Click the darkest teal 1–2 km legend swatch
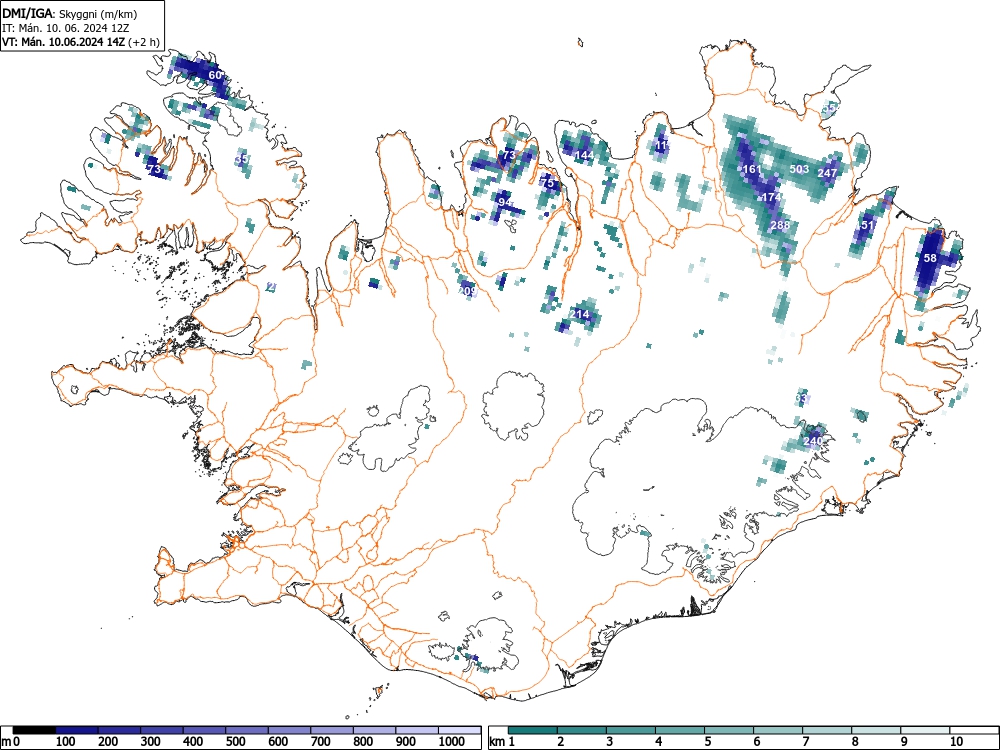The width and height of the screenshot is (1000, 750). pyautogui.click(x=533, y=730)
